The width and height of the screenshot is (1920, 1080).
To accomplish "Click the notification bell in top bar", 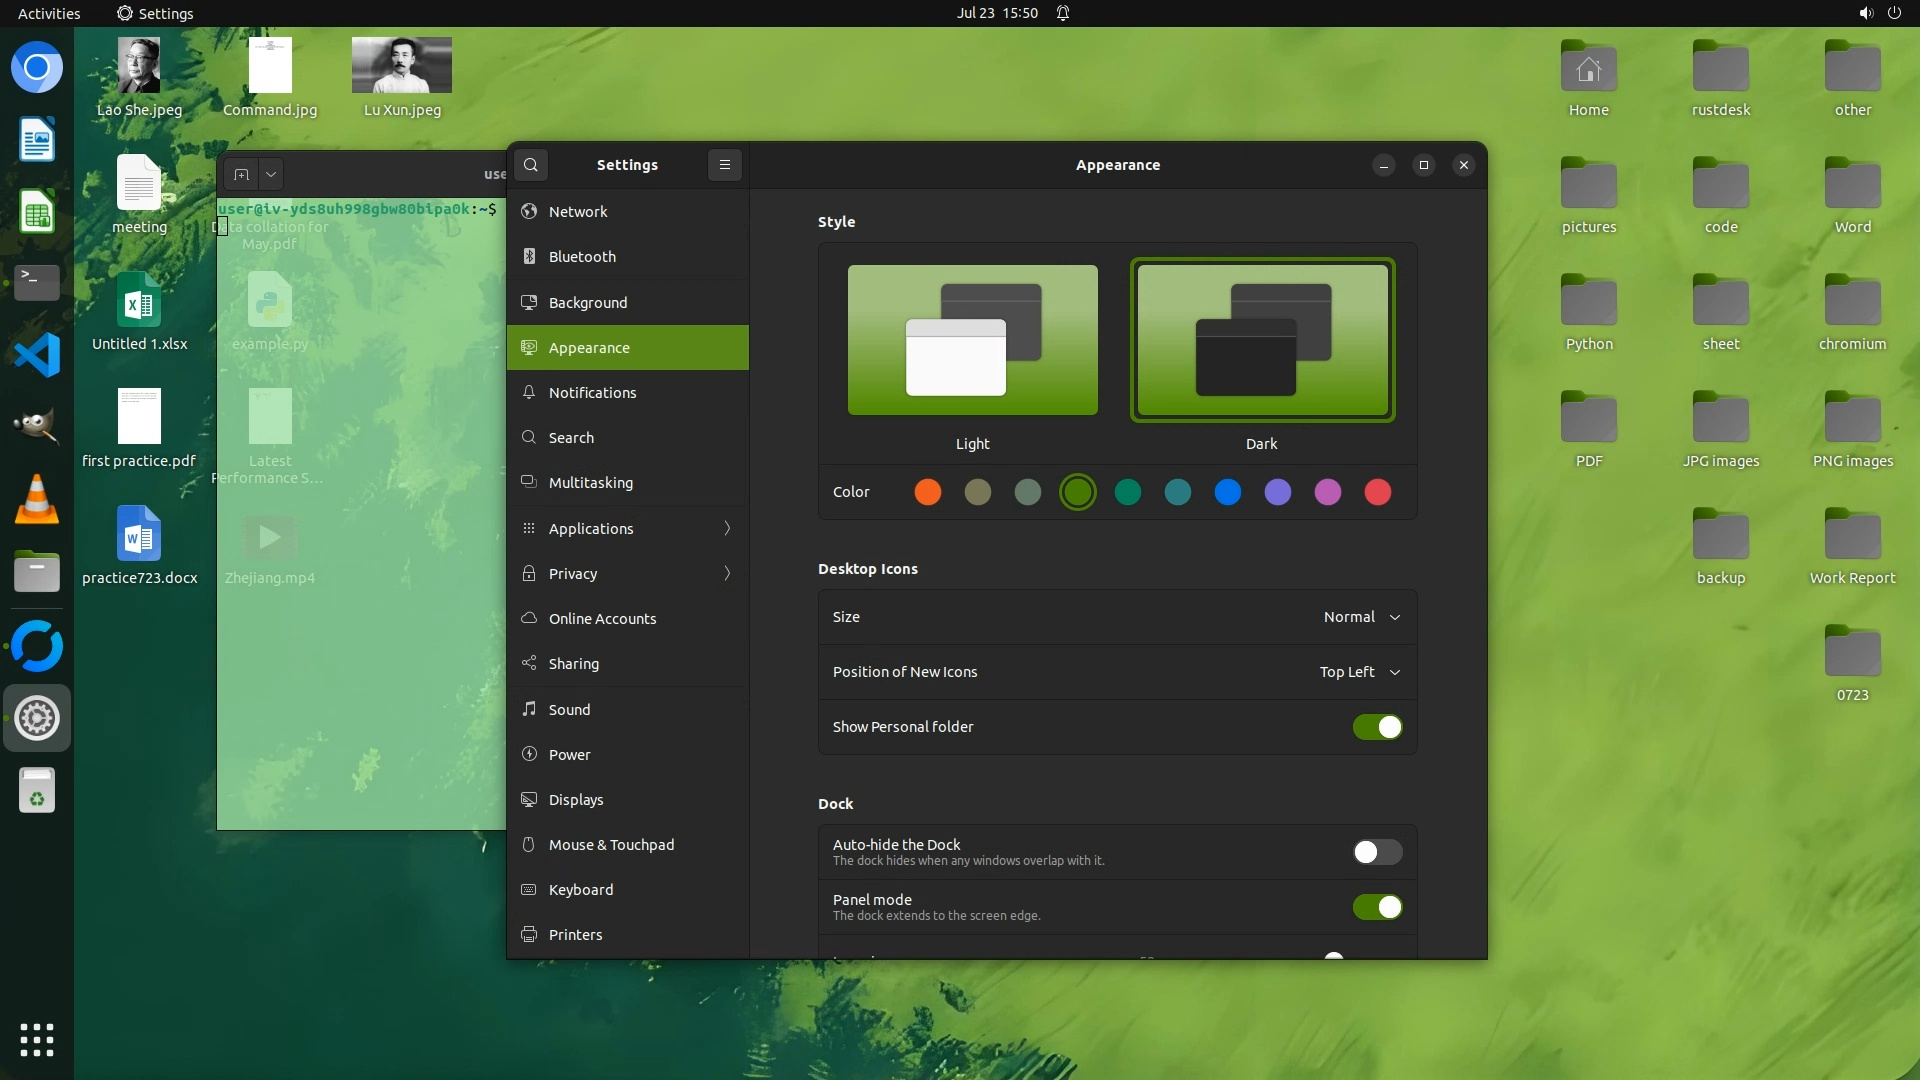I will 1063,13.
